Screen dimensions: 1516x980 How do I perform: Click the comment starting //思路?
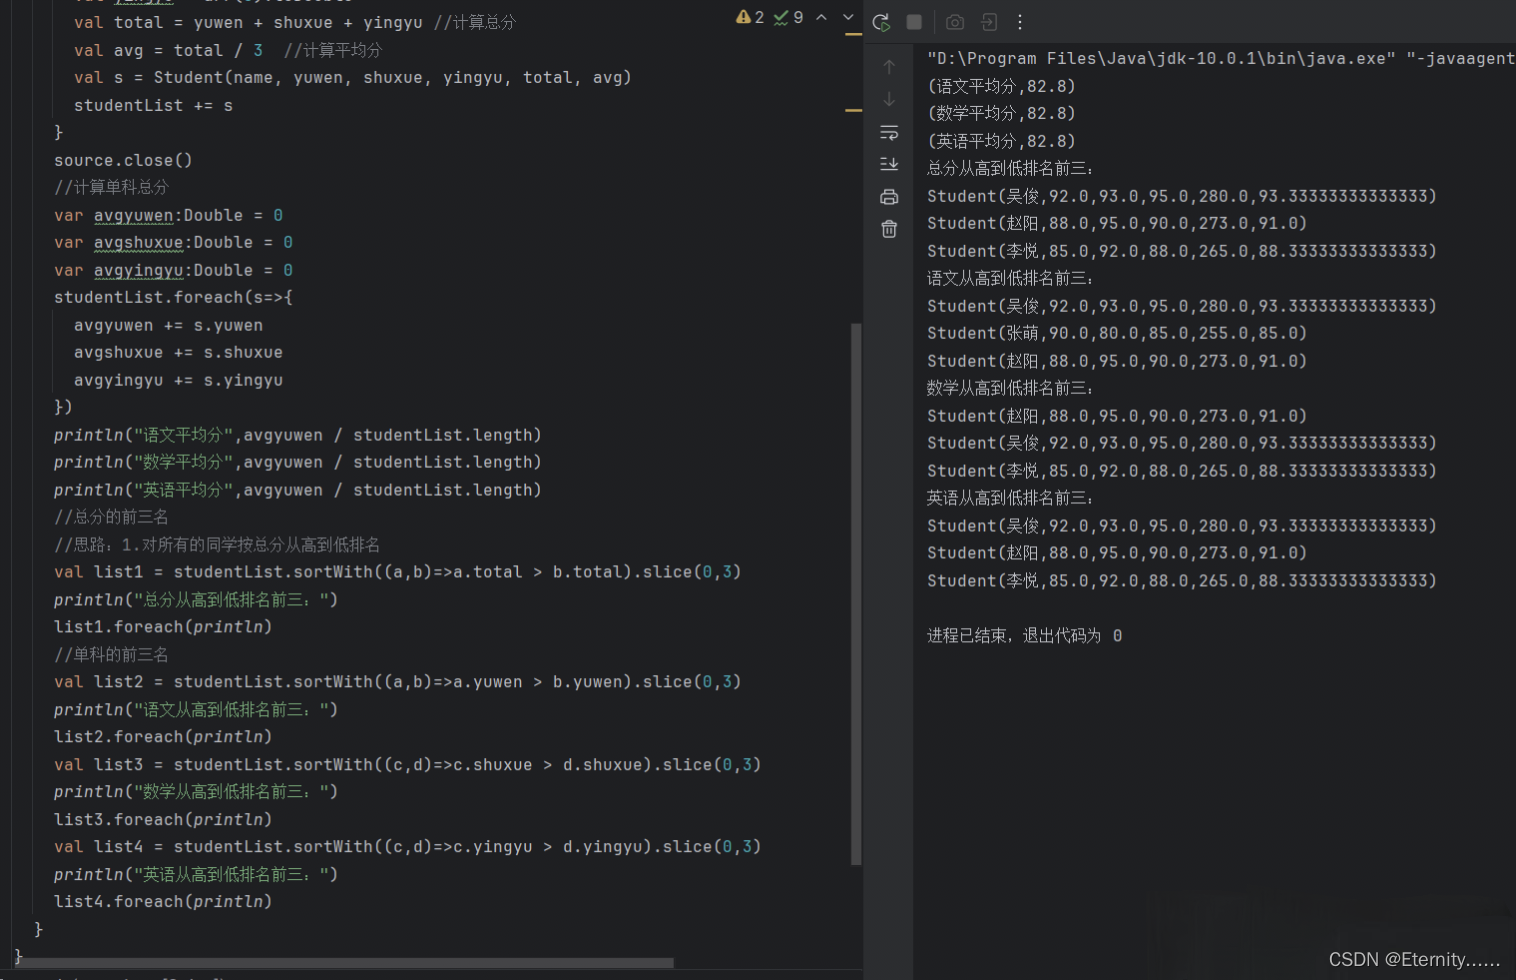click(217, 545)
